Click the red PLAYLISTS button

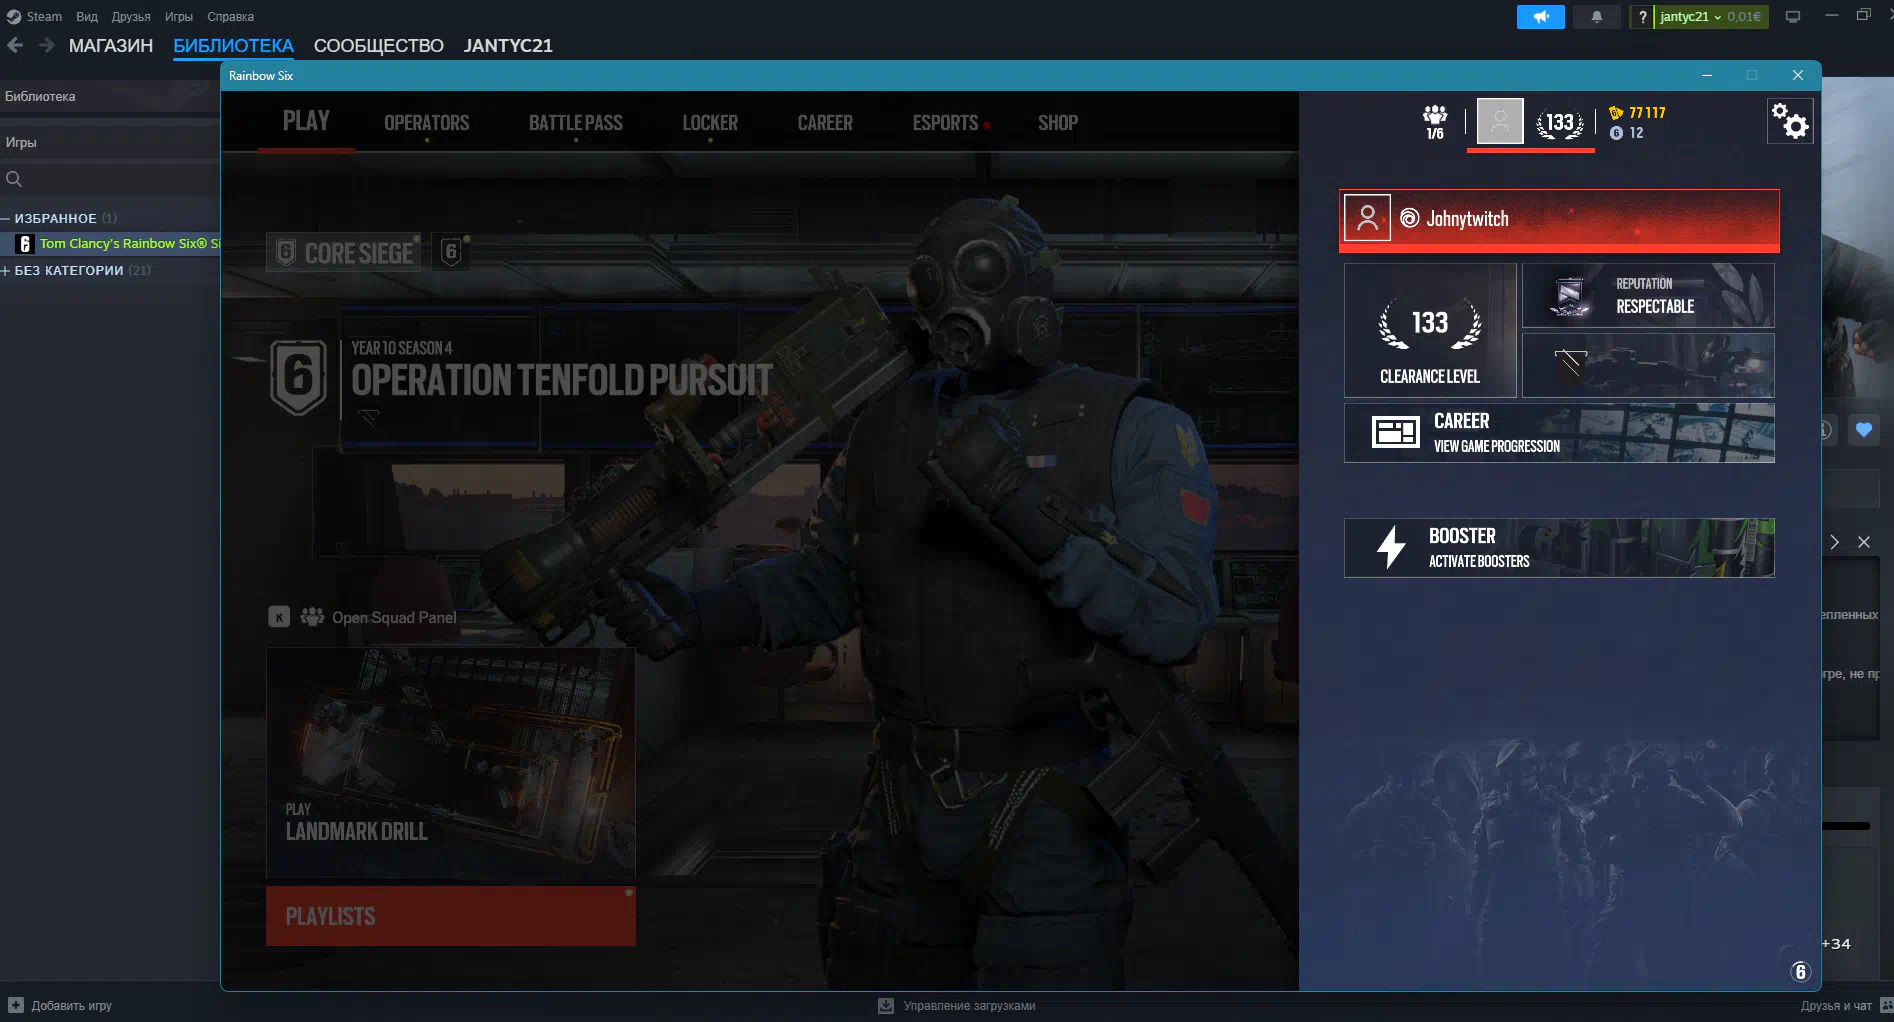point(450,915)
